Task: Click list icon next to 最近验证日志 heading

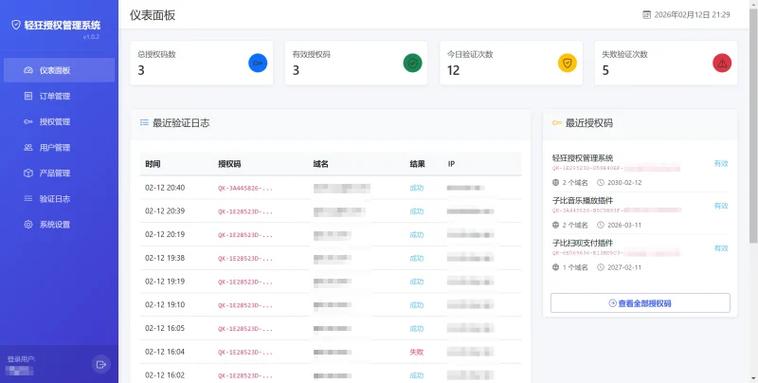Action: coord(144,122)
